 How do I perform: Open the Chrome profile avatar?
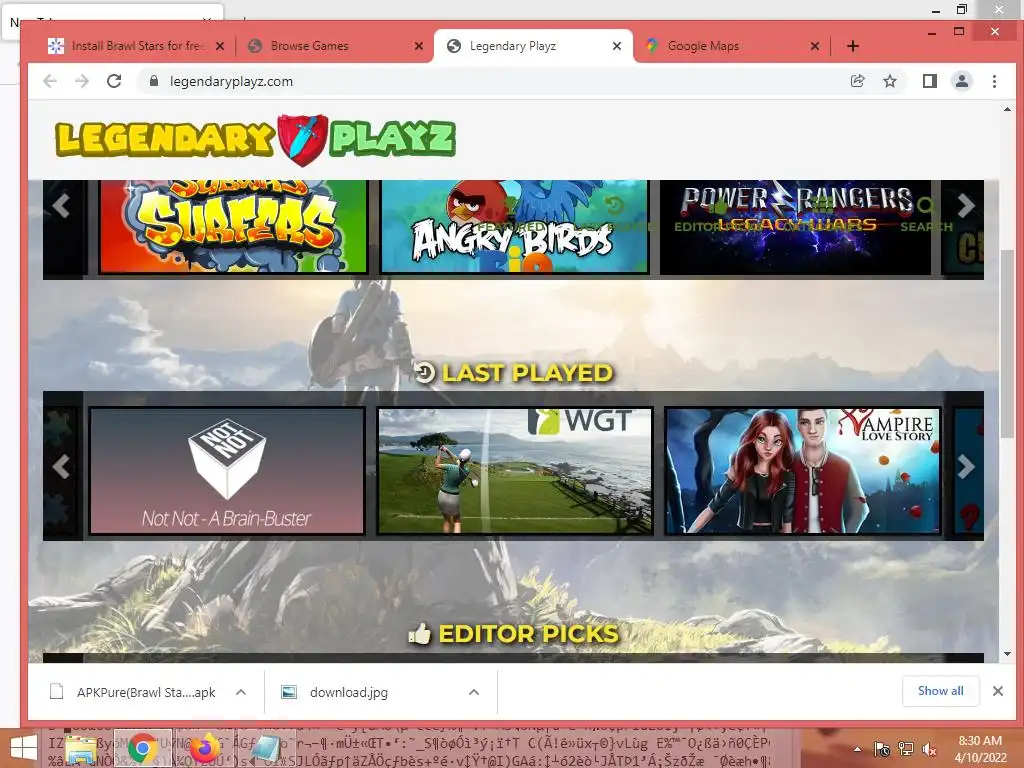962,81
